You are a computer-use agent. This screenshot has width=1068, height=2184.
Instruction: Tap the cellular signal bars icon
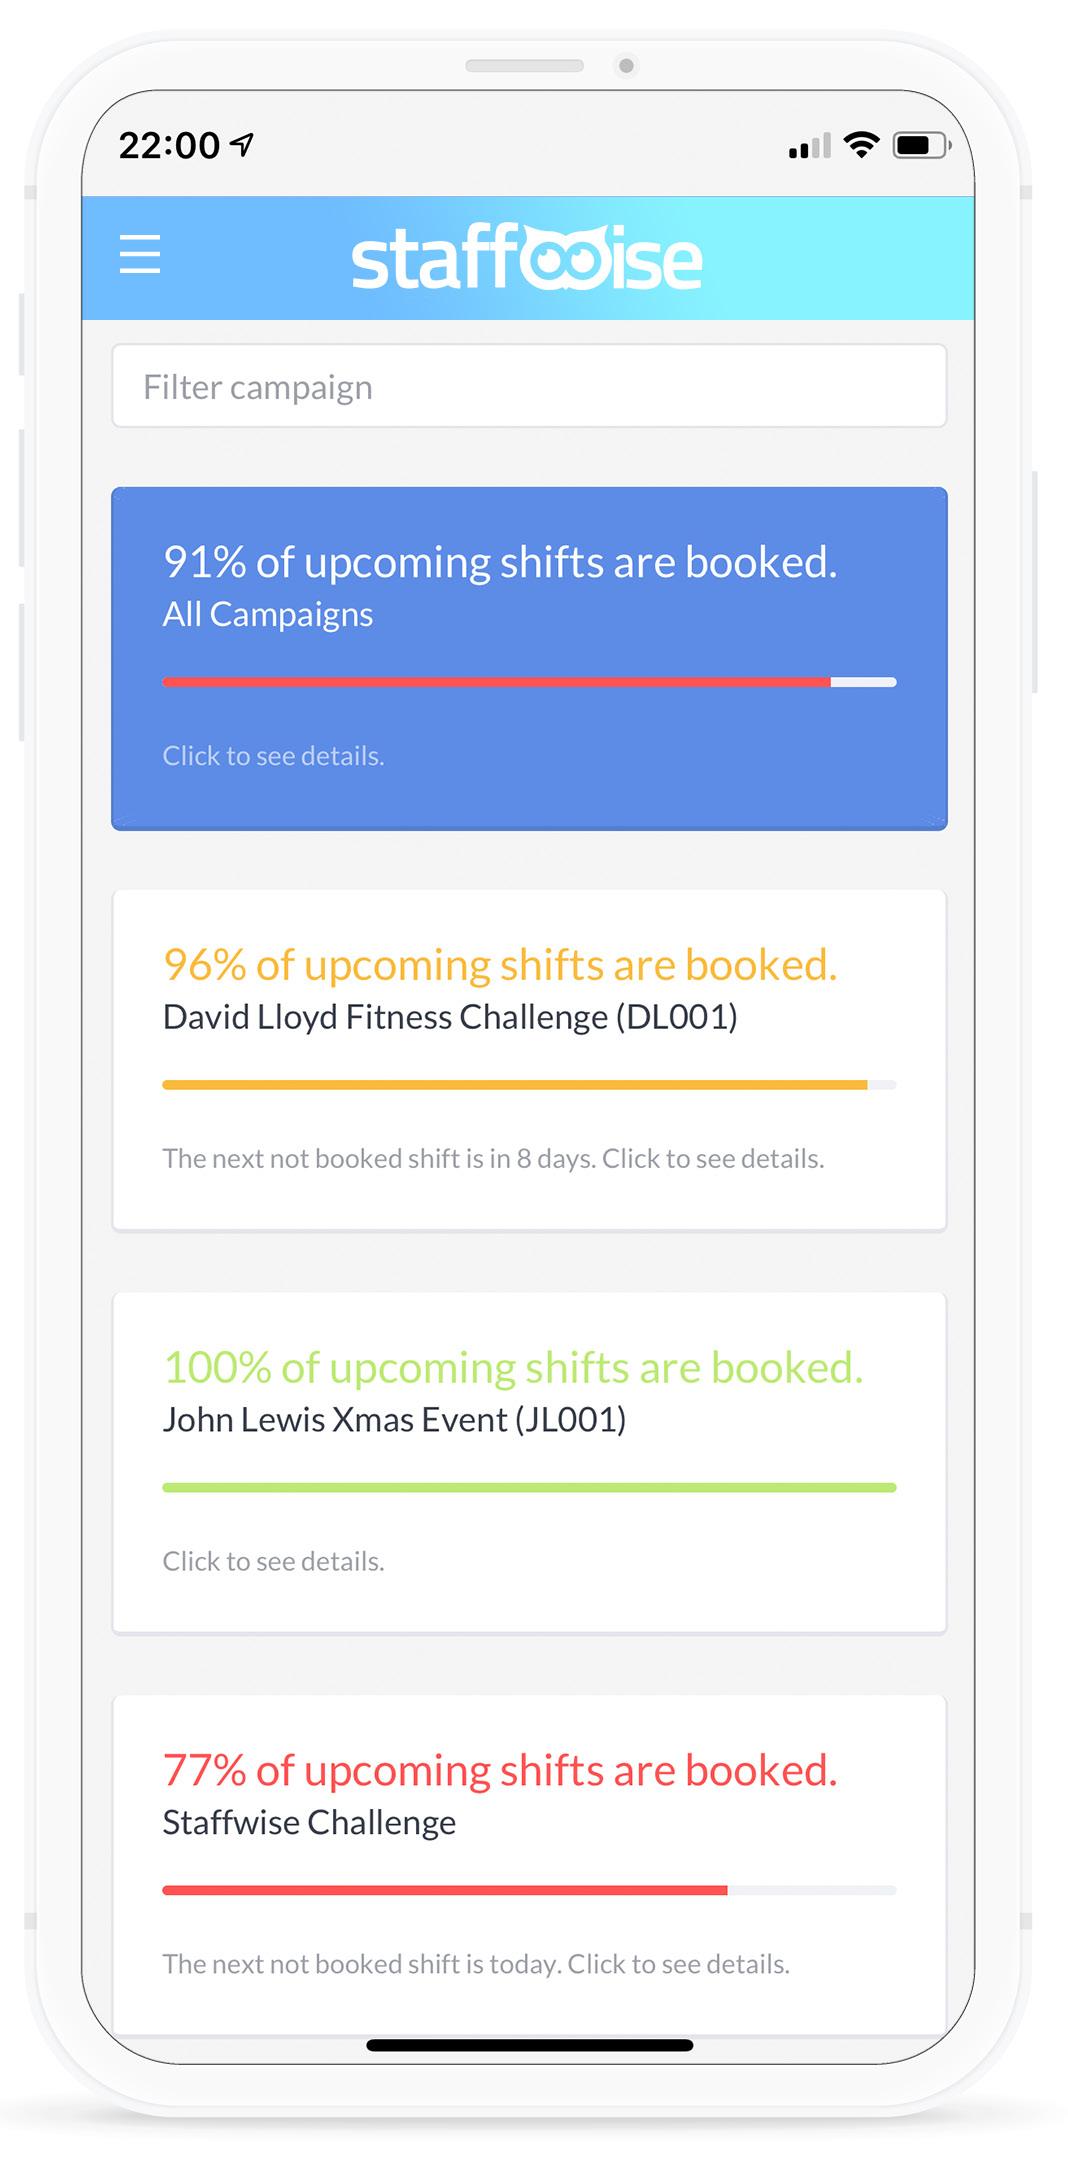pos(809,147)
